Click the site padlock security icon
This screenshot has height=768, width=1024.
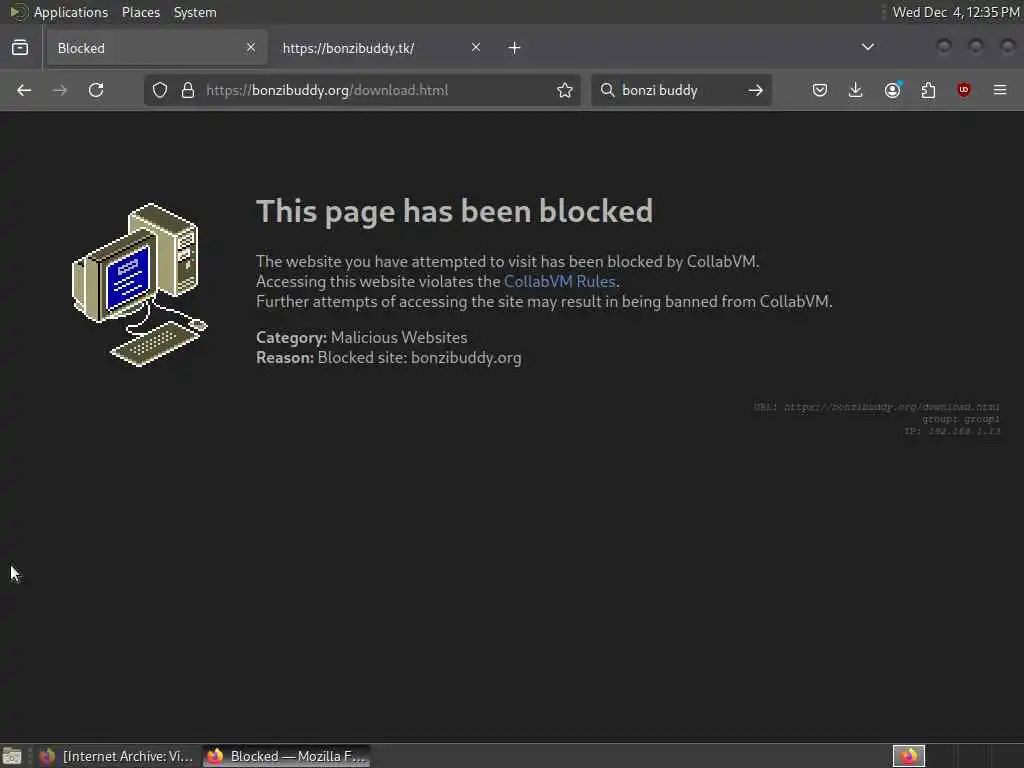point(188,90)
